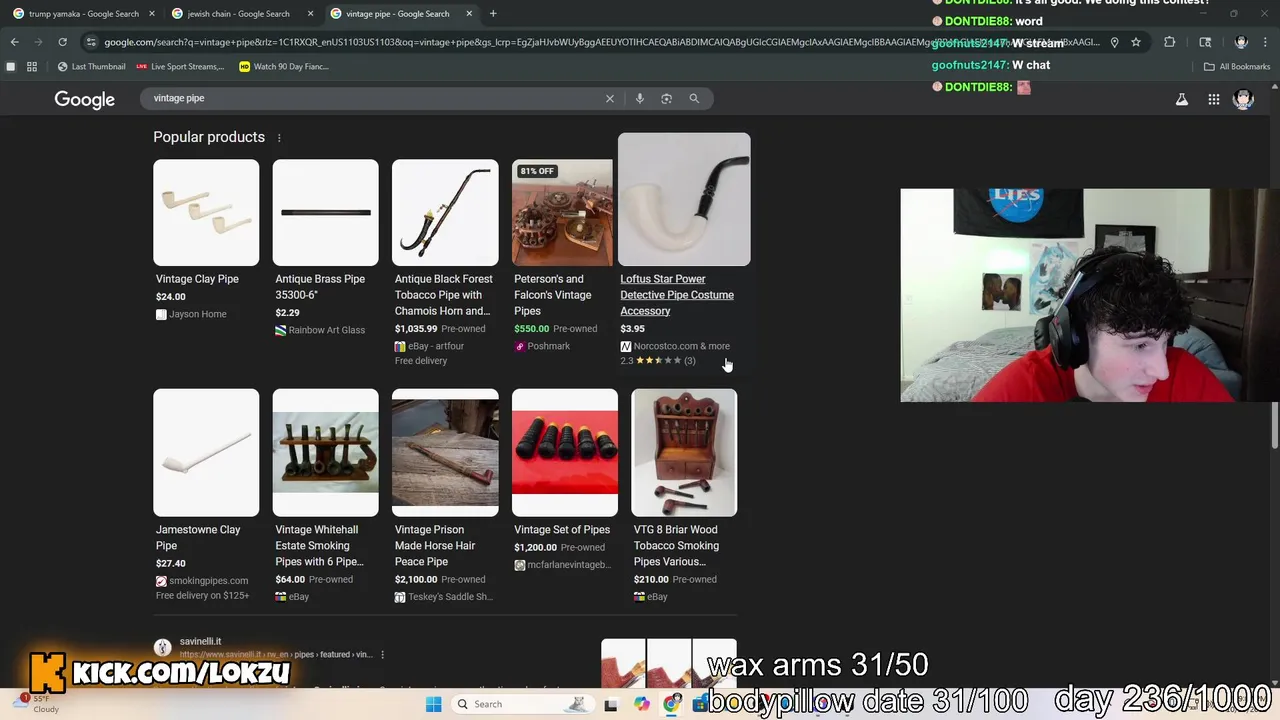Select the wooden pipe rack with drawers image
The height and width of the screenshot is (720, 1280).
coord(684,453)
